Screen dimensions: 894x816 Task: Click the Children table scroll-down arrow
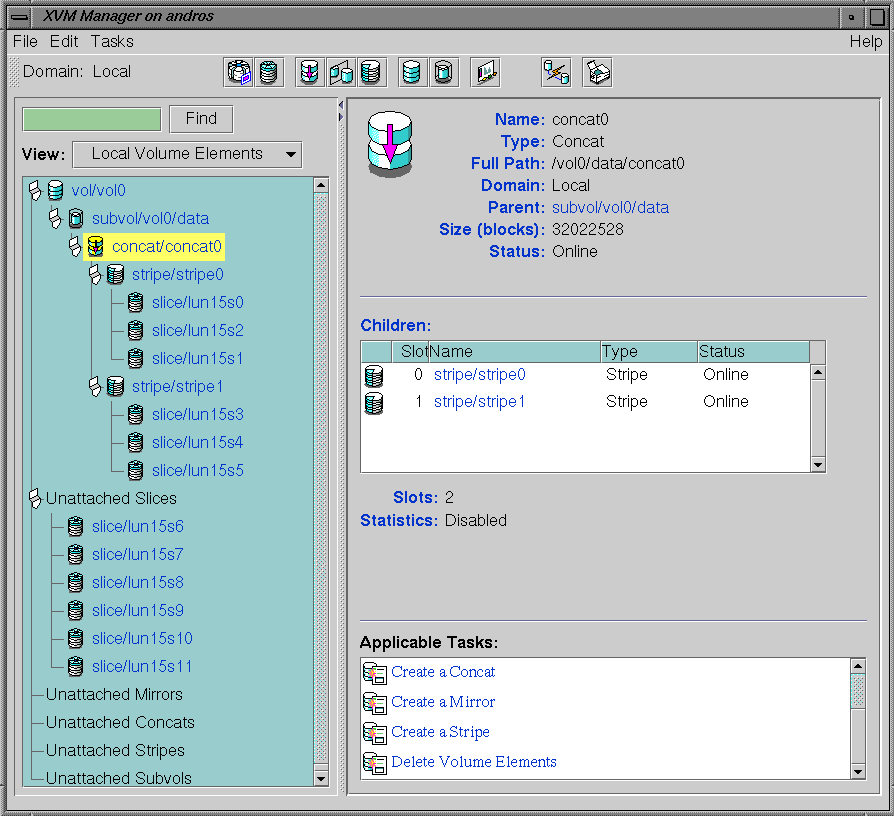tap(818, 465)
